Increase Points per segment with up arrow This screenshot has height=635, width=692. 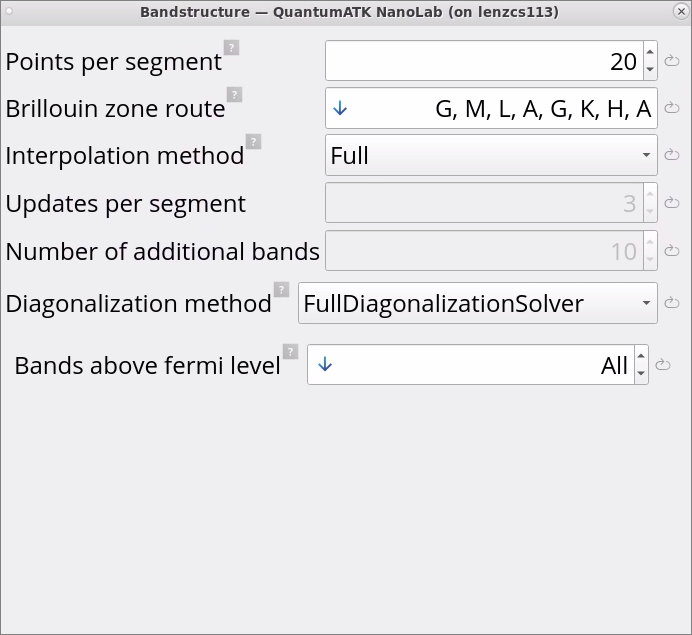650,53
